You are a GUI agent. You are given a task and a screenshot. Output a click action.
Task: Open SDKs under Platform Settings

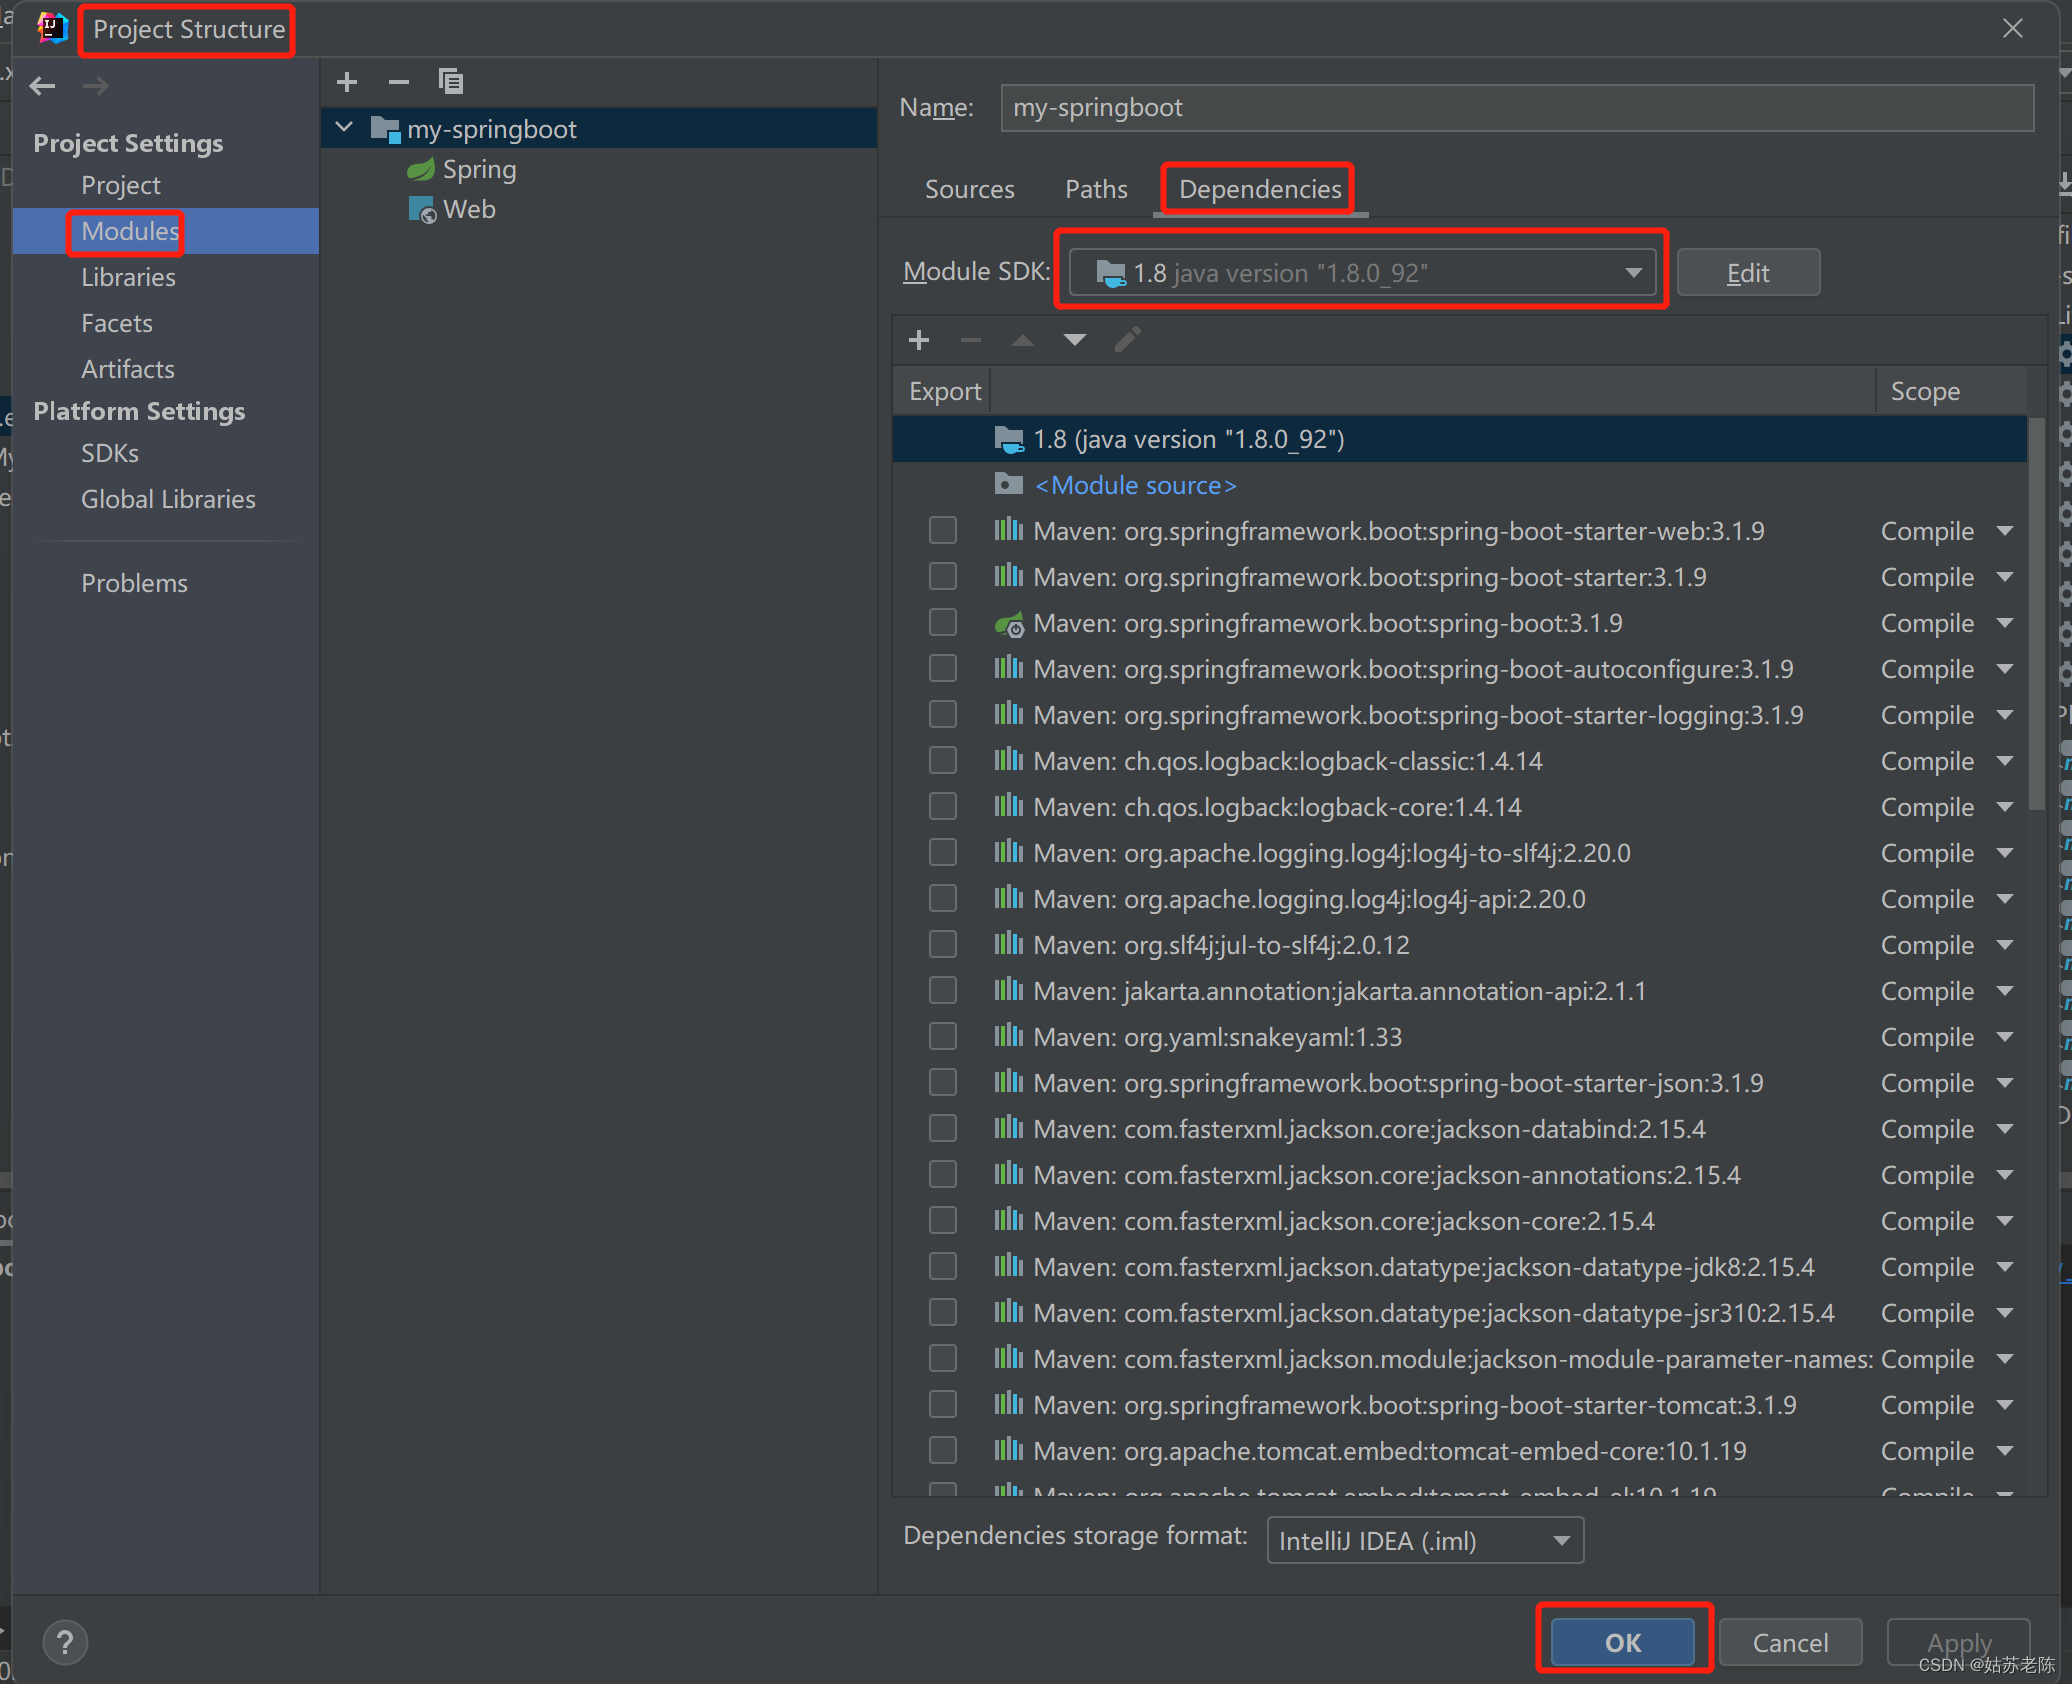110,453
